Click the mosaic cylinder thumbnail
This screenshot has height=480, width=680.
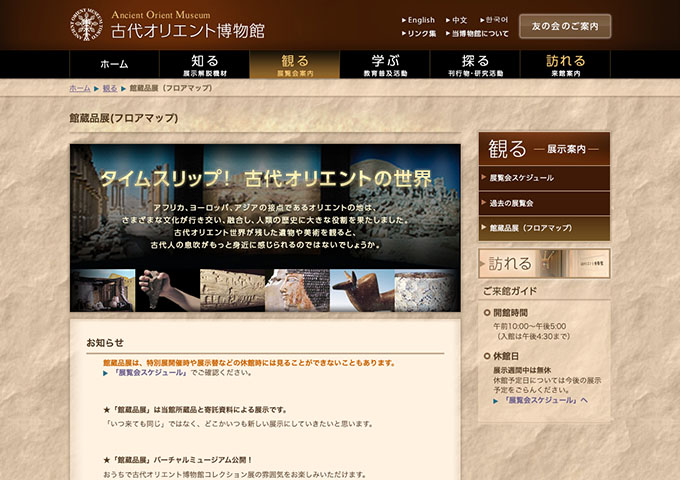click(x=427, y=290)
